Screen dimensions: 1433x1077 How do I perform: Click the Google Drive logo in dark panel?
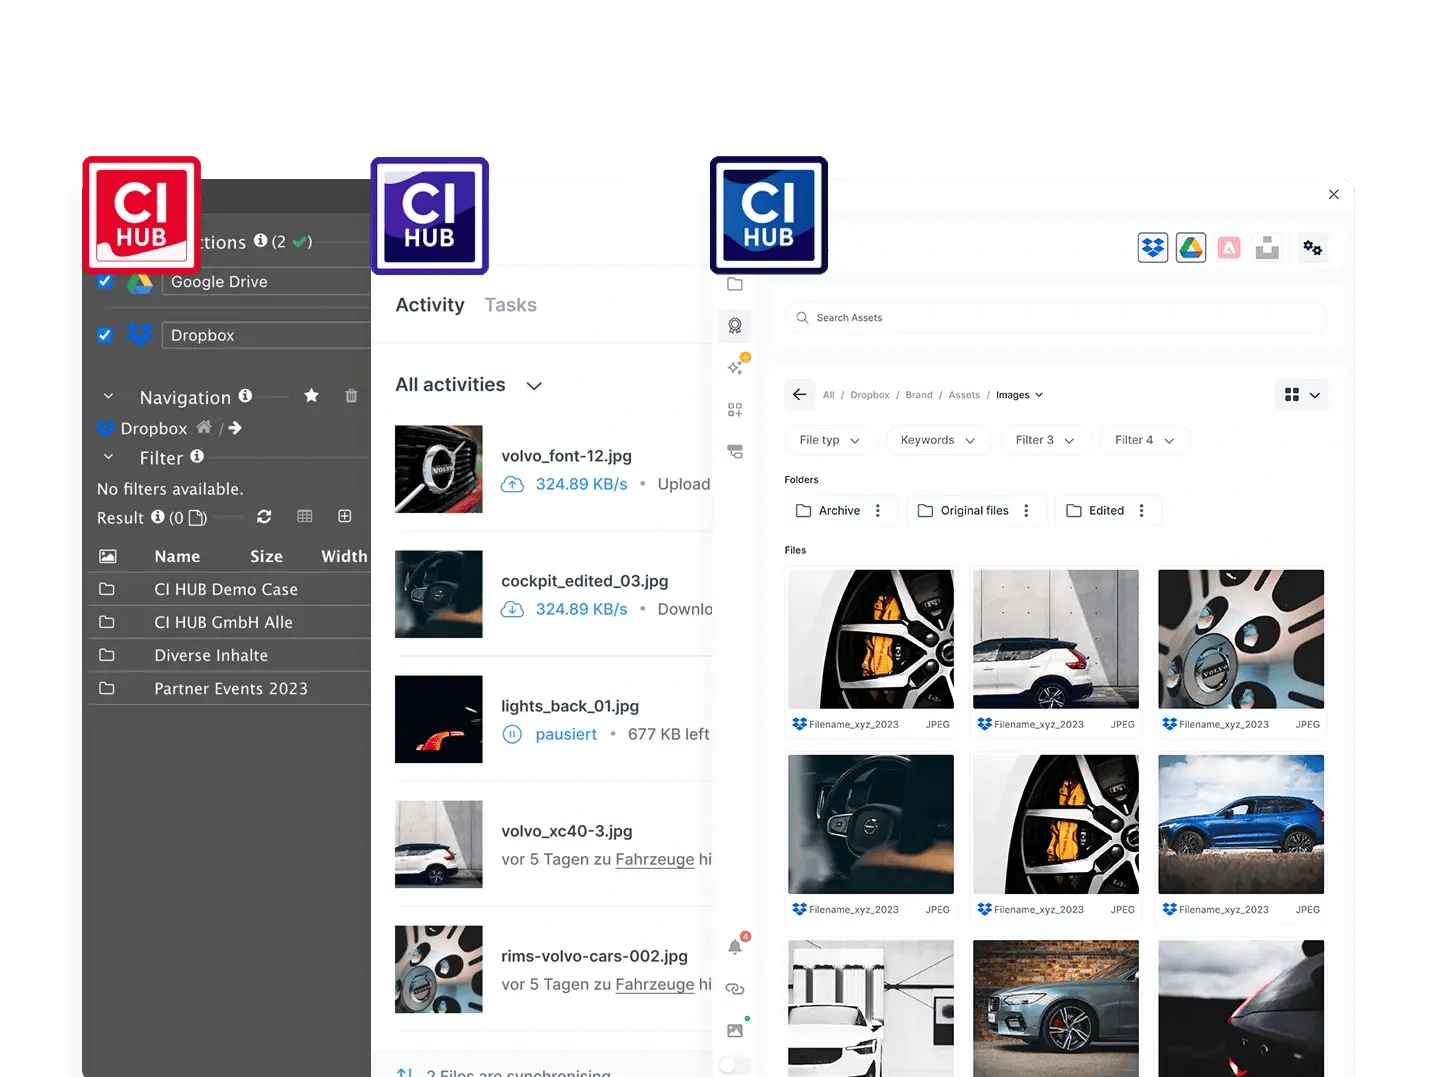(139, 283)
